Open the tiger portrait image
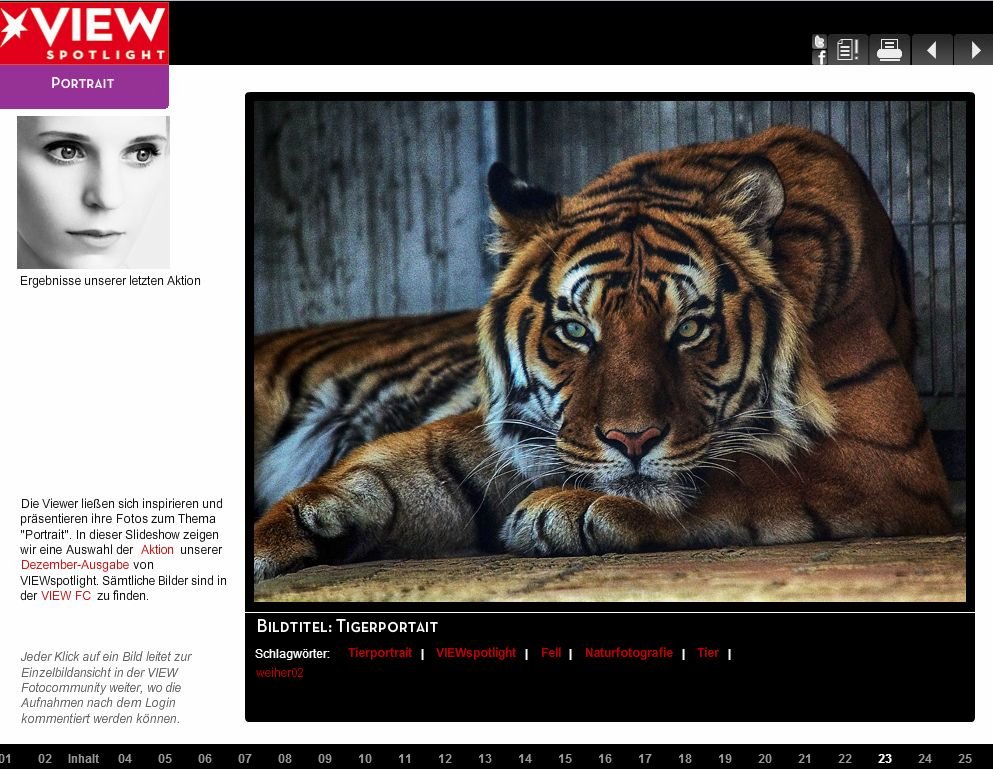The image size is (993, 769). click(609, 351)
